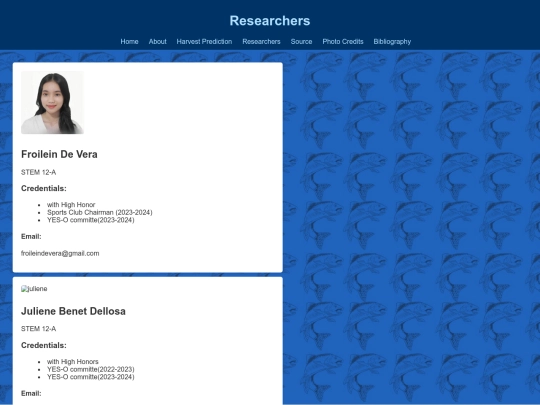
Task: Click Froilein De Vera's profile photo
Action: (52, 102)
